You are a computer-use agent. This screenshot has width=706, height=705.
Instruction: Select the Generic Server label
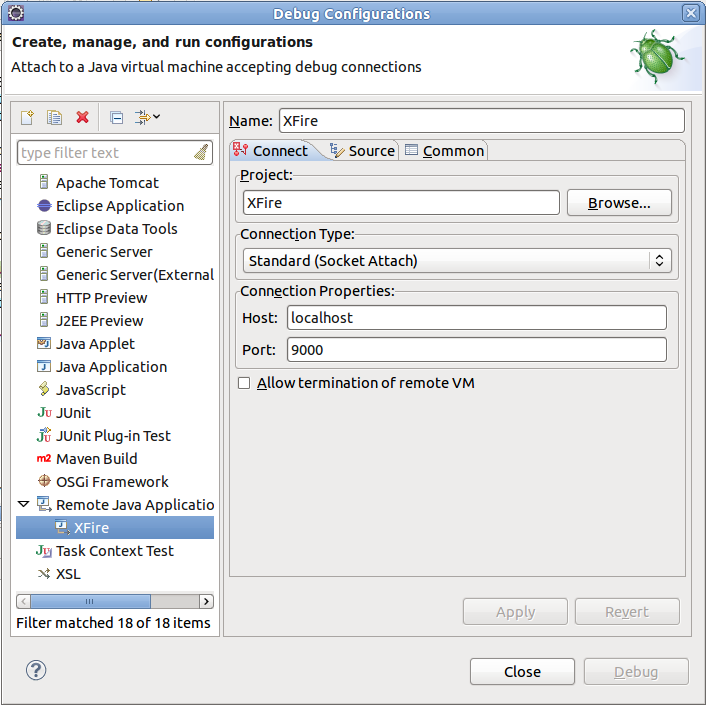104,252
